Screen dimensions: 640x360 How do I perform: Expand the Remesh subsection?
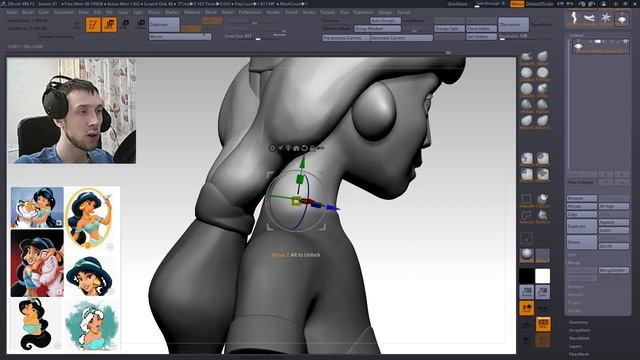[x=576, y=295]
